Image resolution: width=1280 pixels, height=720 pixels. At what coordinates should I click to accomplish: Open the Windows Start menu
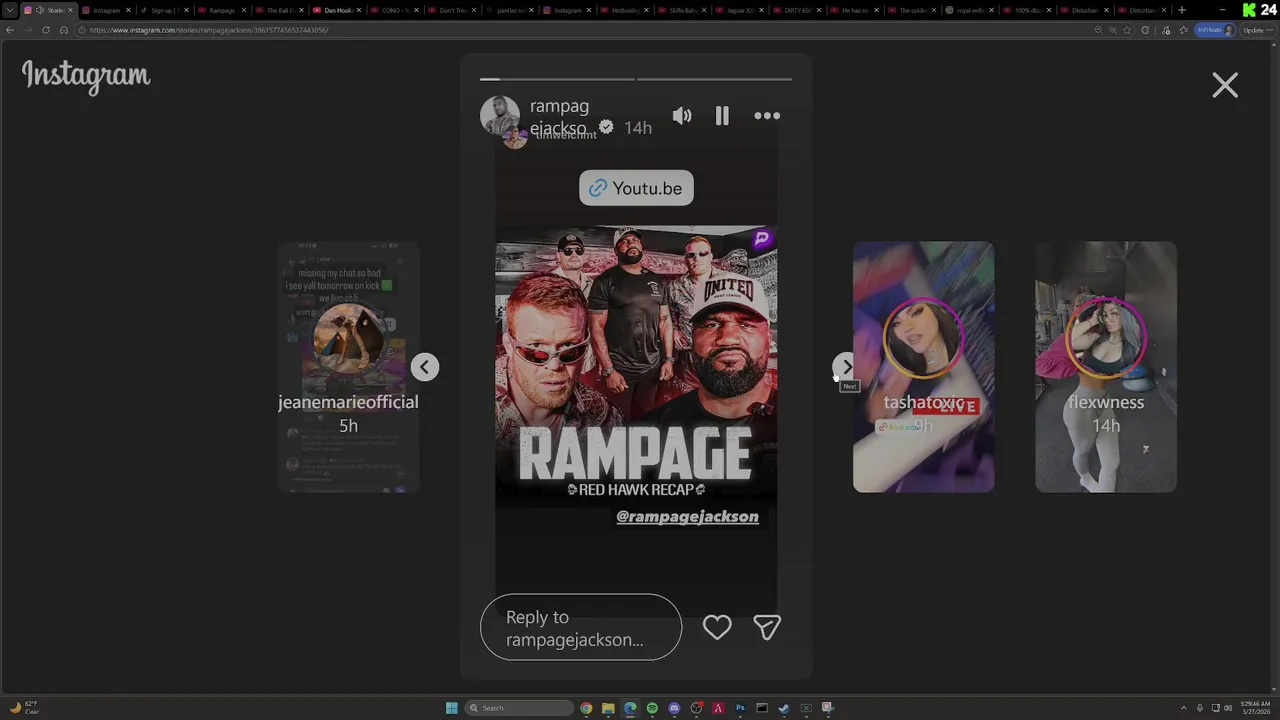(x=452, y=708)
